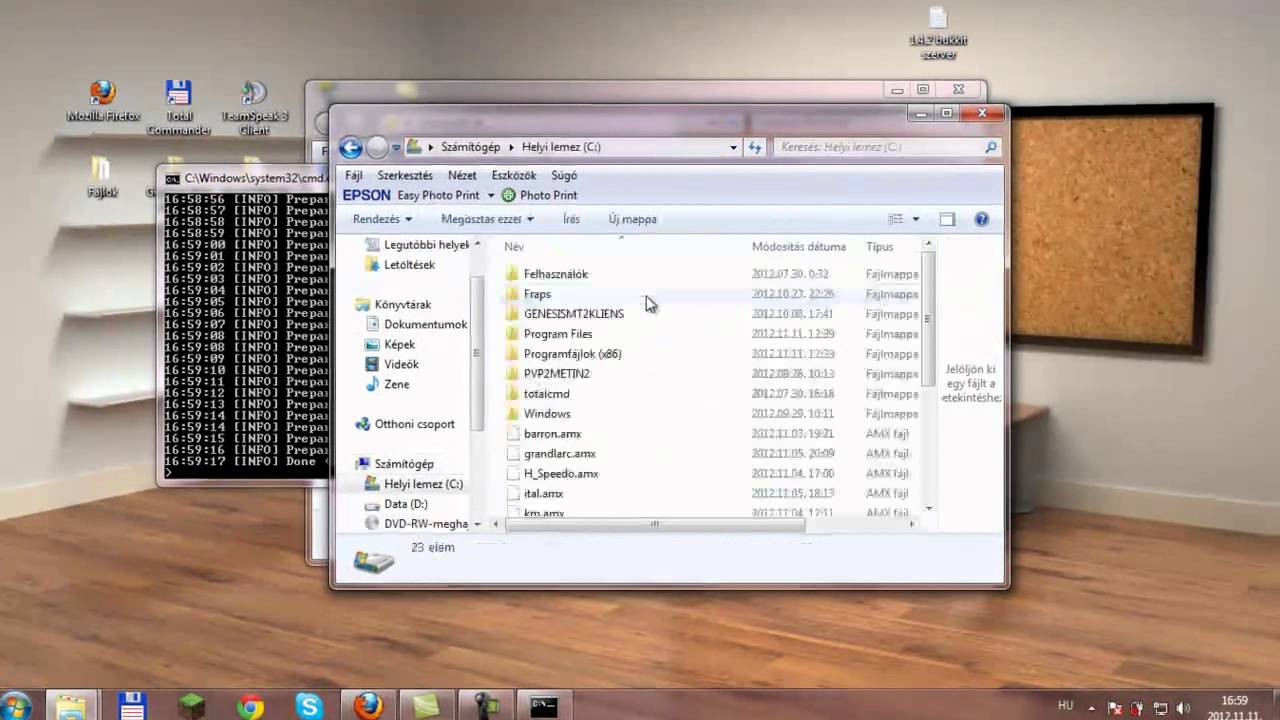The image size is (1280, 720).
Task: Select the totalcmd folder name
Action: point(546,394)
